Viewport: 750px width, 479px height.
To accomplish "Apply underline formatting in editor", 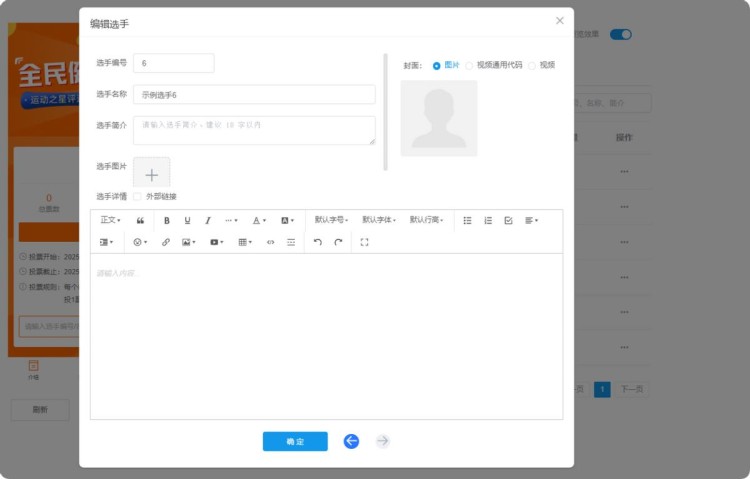I will (187, 220).
